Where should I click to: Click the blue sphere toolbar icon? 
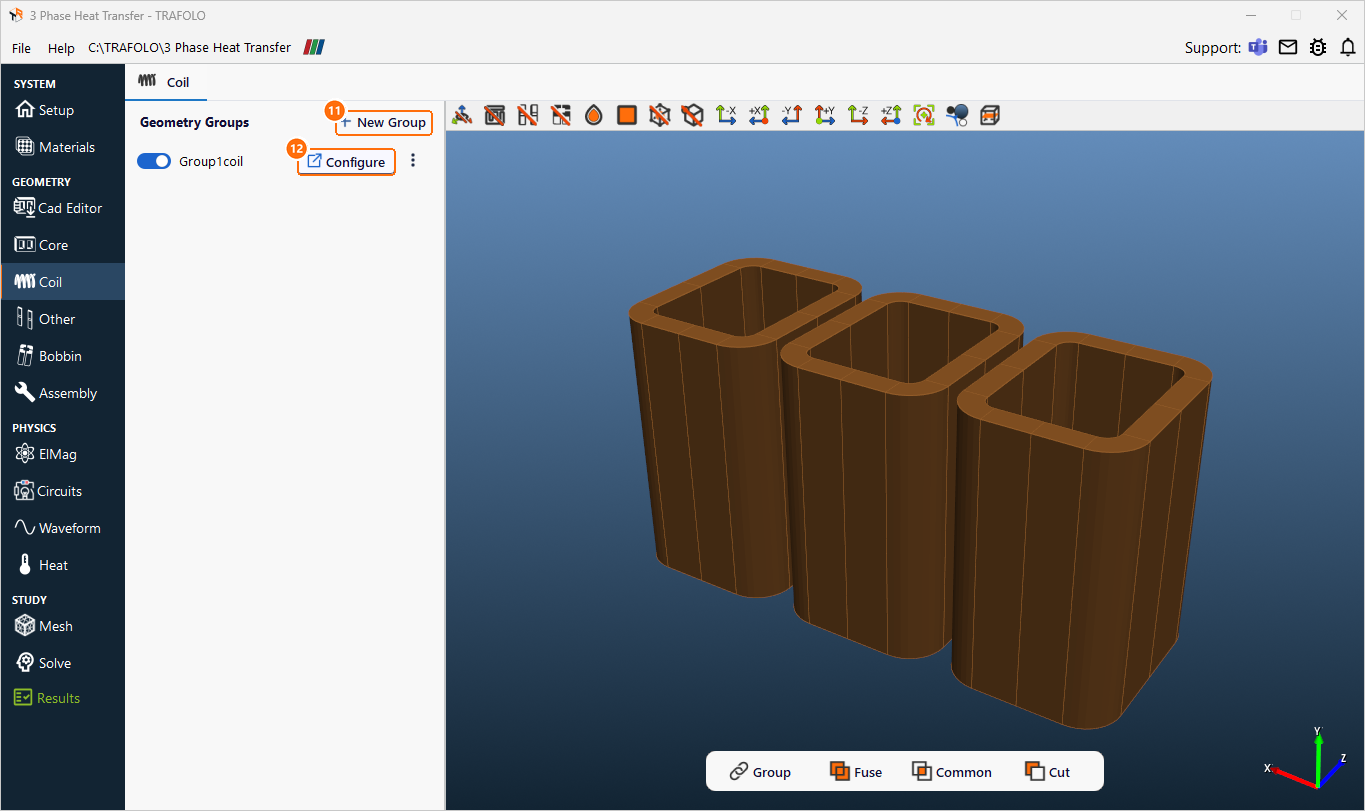957,115
